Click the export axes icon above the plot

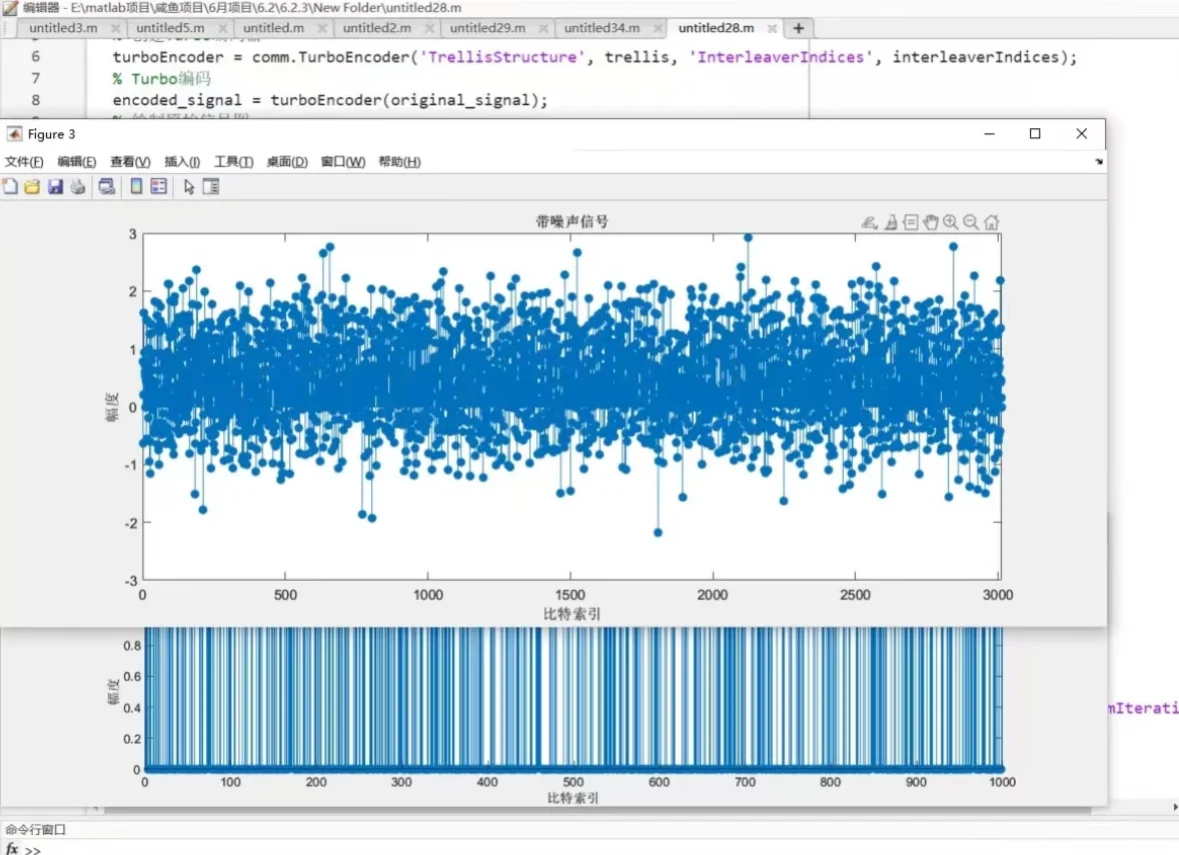(x=869, y=223)
